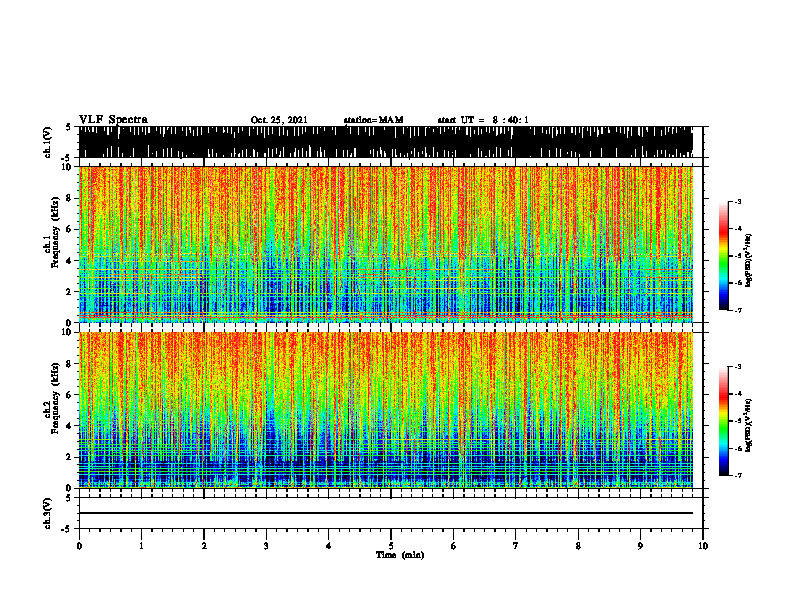Click the flat line in the ch.3(V) panel
The width and height of the screenshot is (792, 612).
(386, 513)
